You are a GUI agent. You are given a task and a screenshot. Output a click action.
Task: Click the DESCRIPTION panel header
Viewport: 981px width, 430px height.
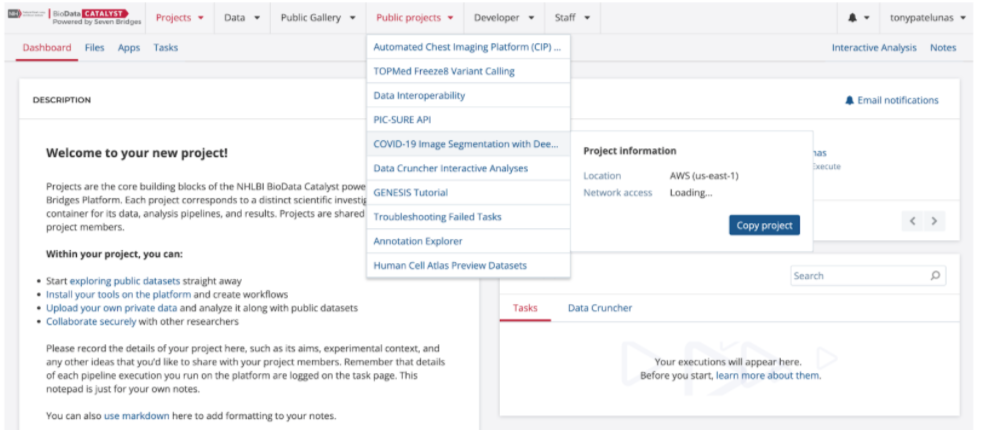point(62,100)
